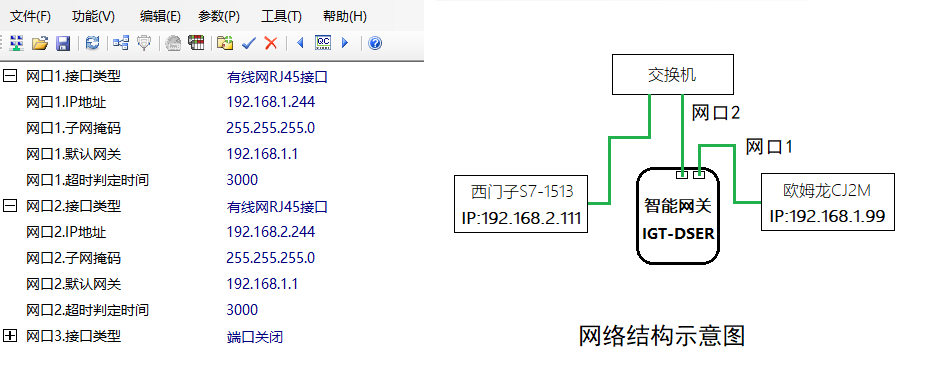Click the network devices search toolbar icon

[17, 43]
